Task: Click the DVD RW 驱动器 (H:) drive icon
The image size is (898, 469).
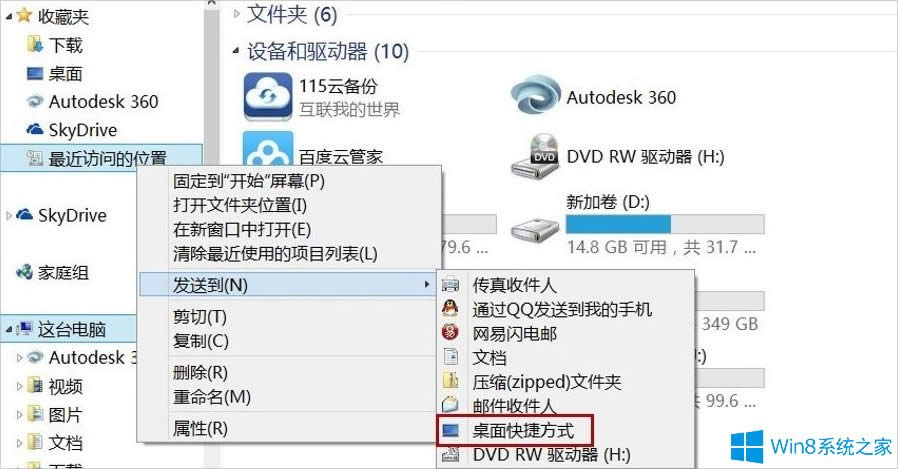Action: pyautogui.click(x=534, y=156)
